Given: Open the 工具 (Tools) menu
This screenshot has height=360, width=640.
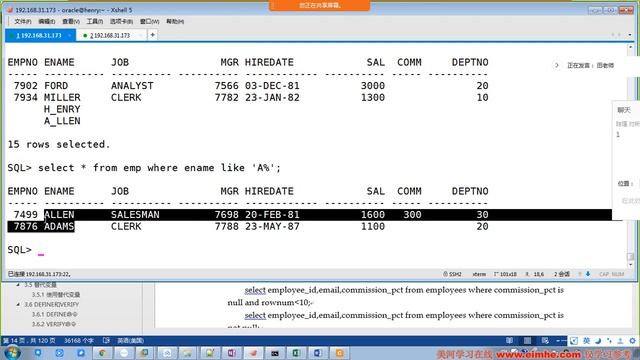Looking at the screenshot, I should point(94,21).
